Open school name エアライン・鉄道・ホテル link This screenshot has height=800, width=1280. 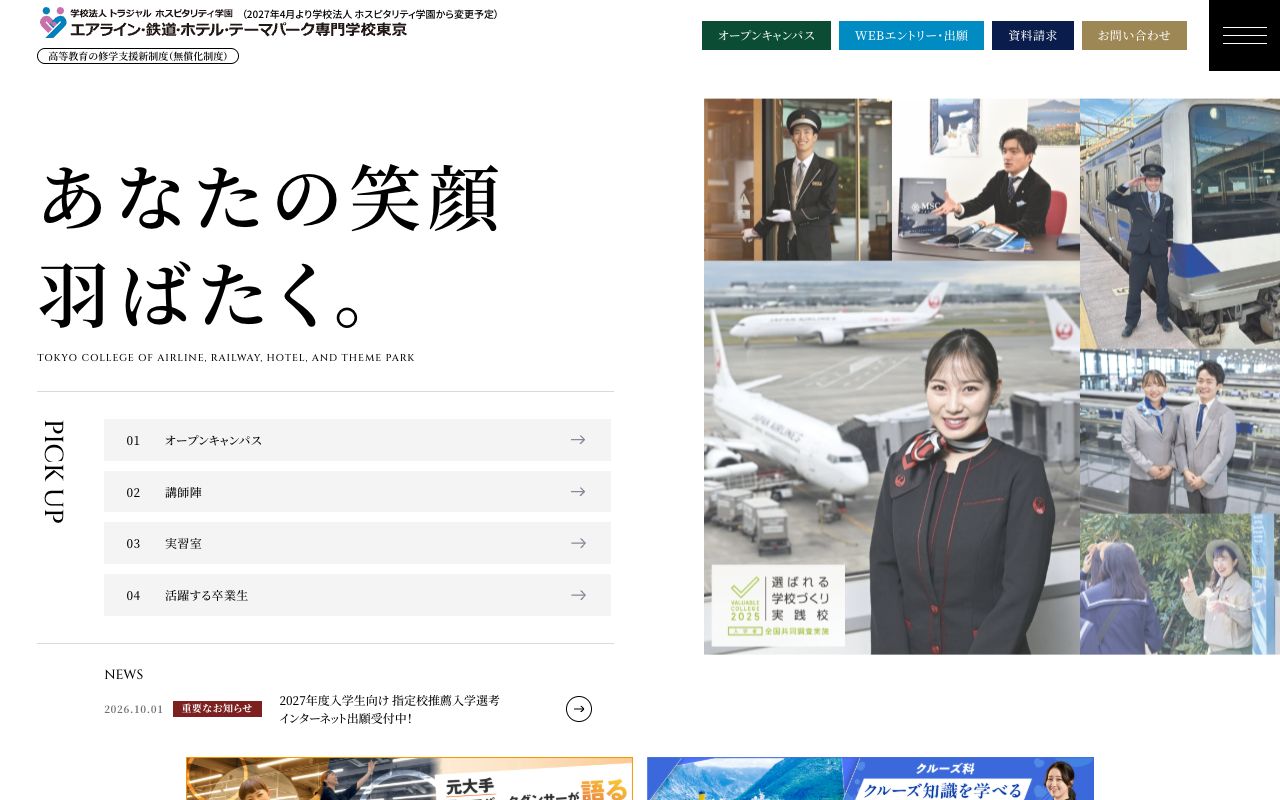pyautogui.click(x=238, y=29)
